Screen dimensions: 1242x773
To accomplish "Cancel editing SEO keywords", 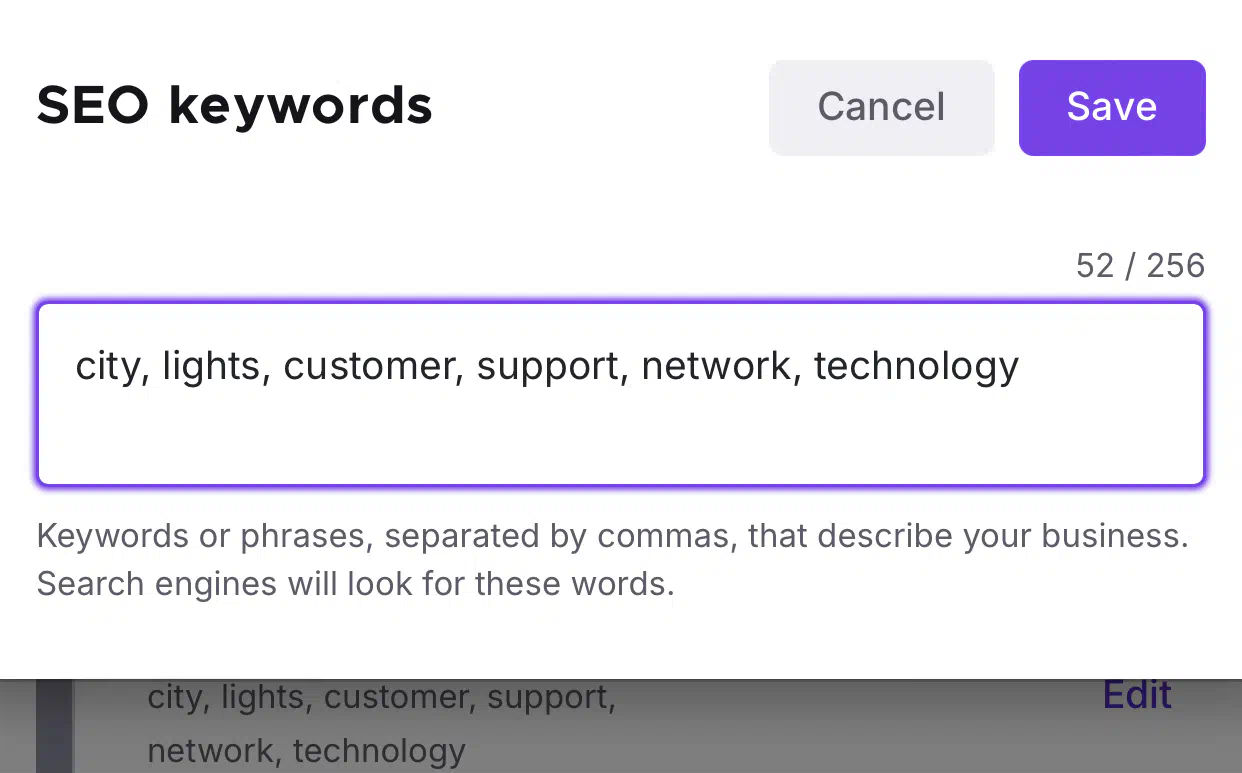I will (x=881, y=107).
